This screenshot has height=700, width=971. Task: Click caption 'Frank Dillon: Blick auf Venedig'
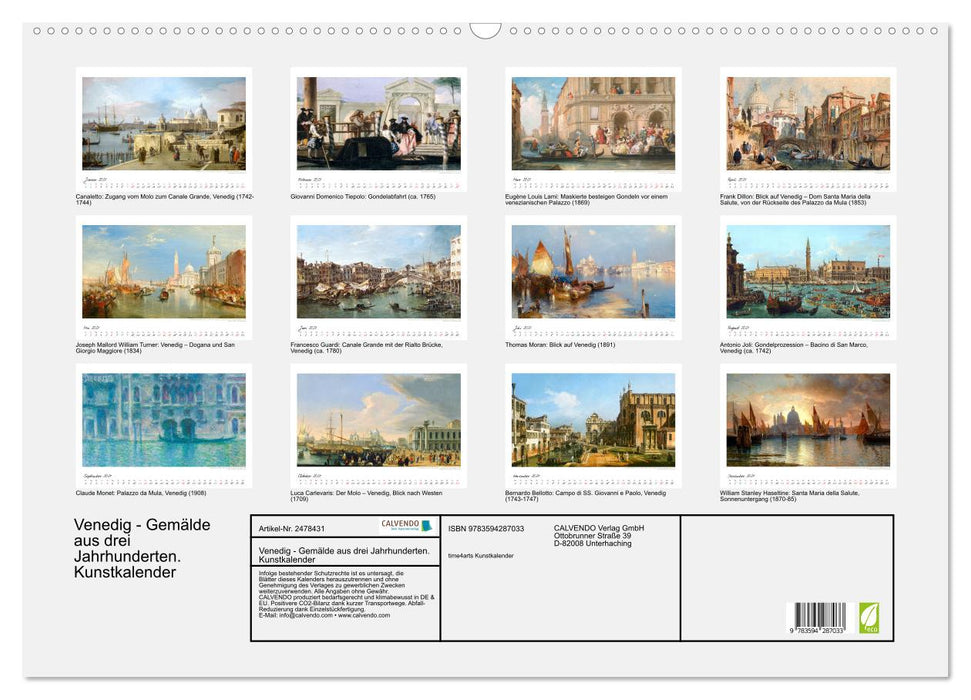tap(795, 199)
